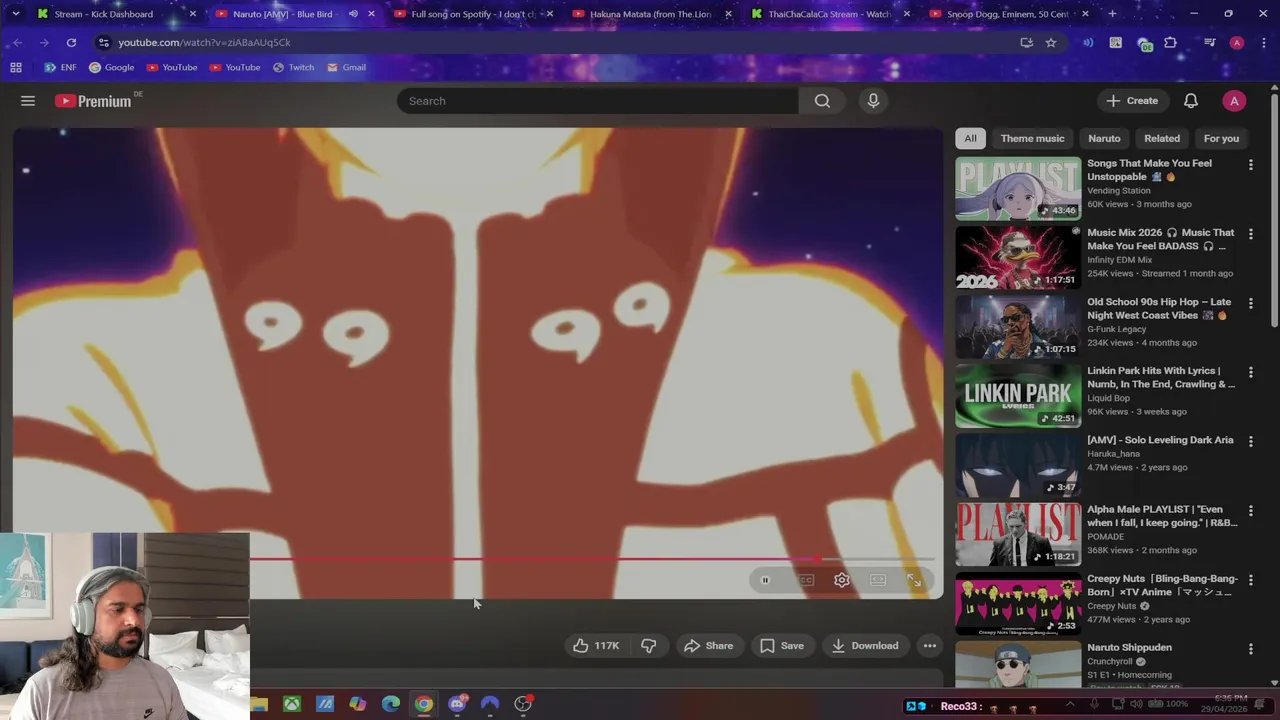
Task: Click the Share button
Action: (709, 646)
